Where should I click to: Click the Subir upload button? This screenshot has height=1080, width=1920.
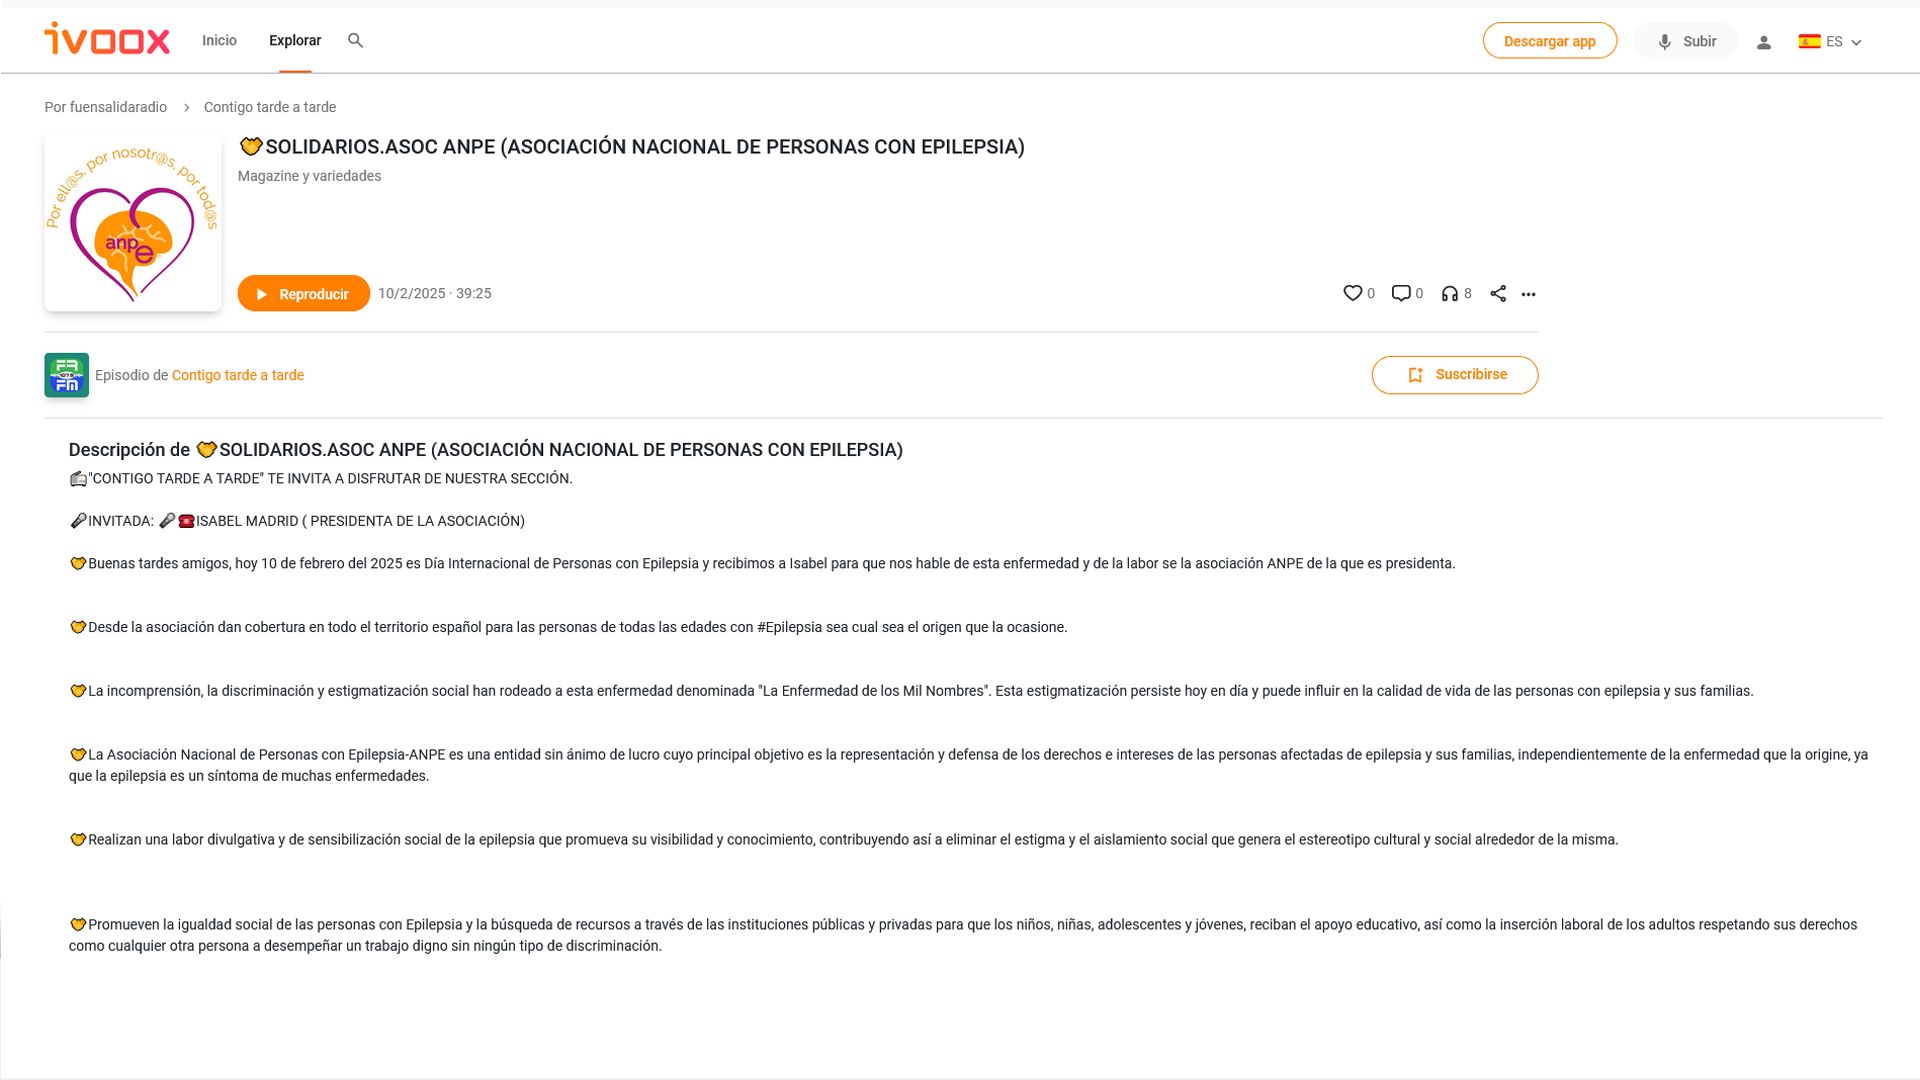(1686, 41)
